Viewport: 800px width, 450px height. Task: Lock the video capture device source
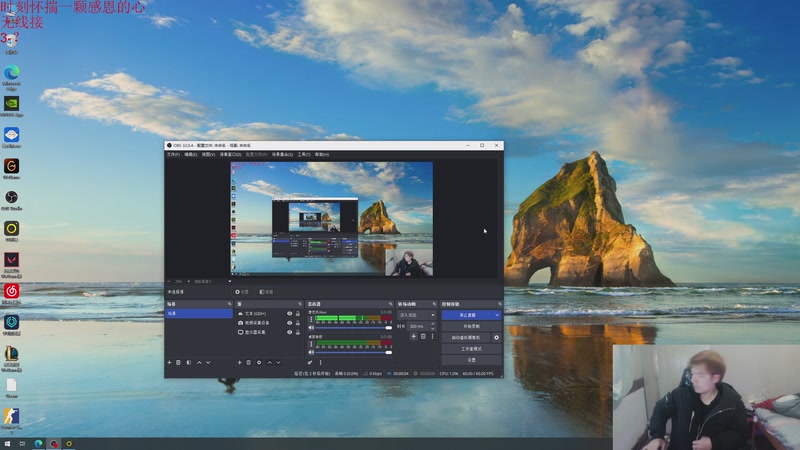point(297,322)
